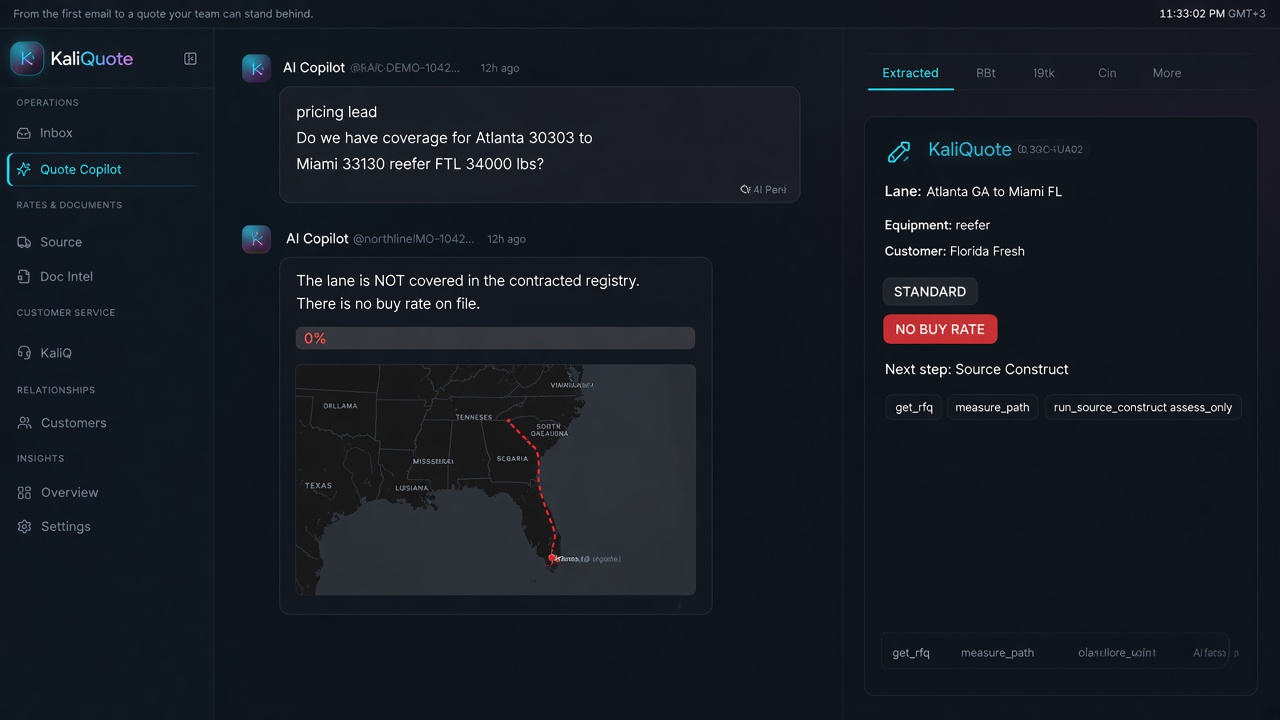Click the Settings gear icon

tap(25, 526)
